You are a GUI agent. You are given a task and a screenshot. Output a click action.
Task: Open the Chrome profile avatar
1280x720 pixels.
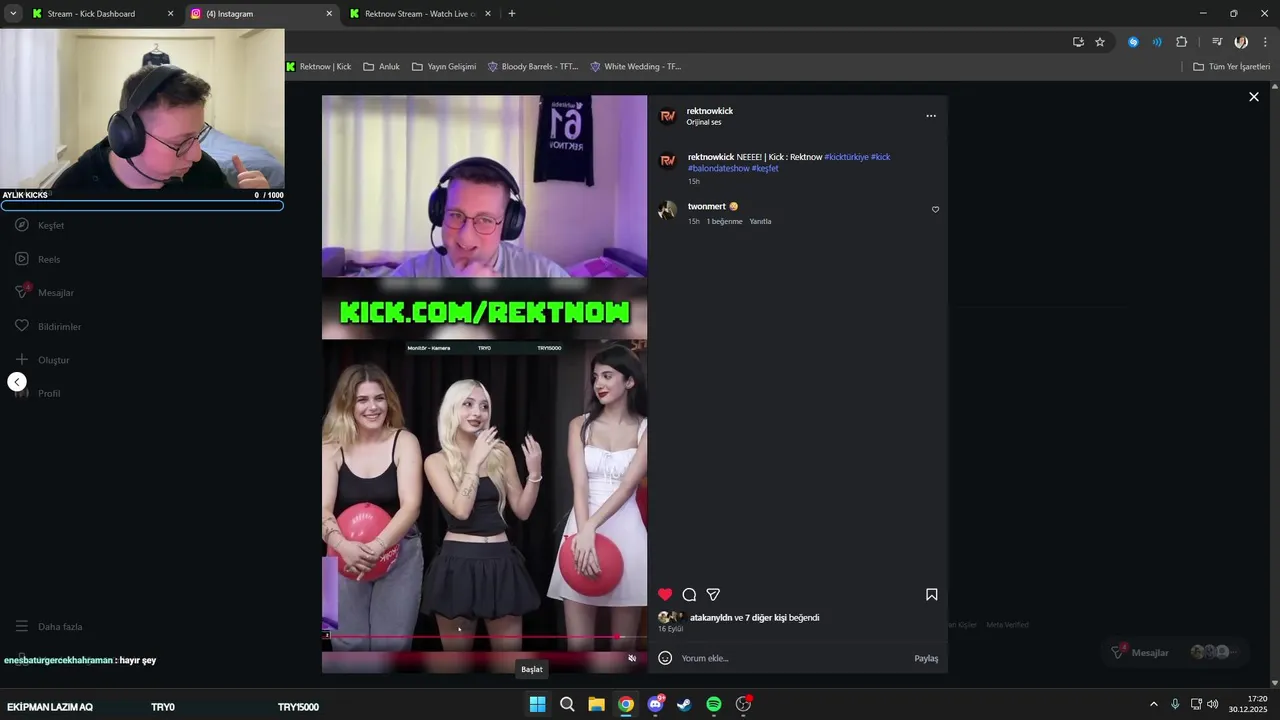pyautogui.click(x=1241, y=42)
